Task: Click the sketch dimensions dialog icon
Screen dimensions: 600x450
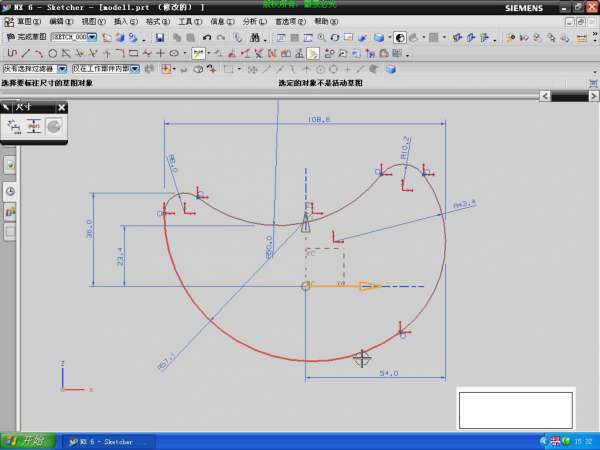Action: coord(14,126)
